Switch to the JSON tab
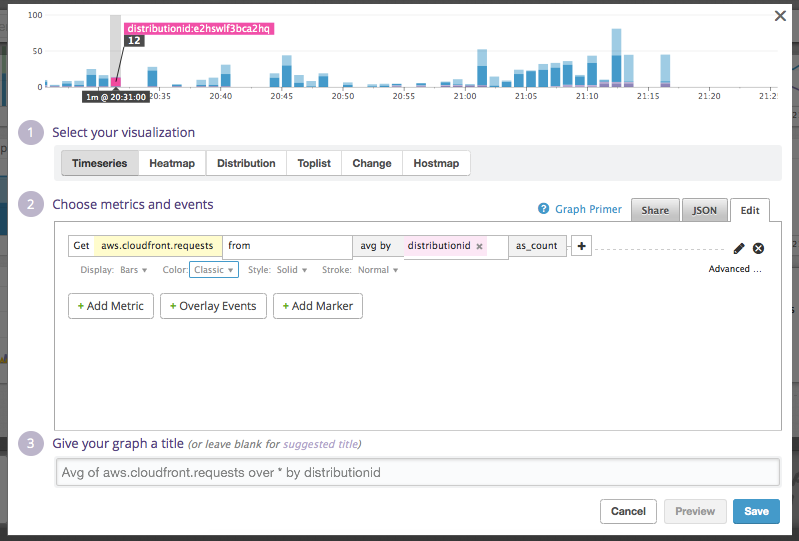 click(x=705, y=210)
